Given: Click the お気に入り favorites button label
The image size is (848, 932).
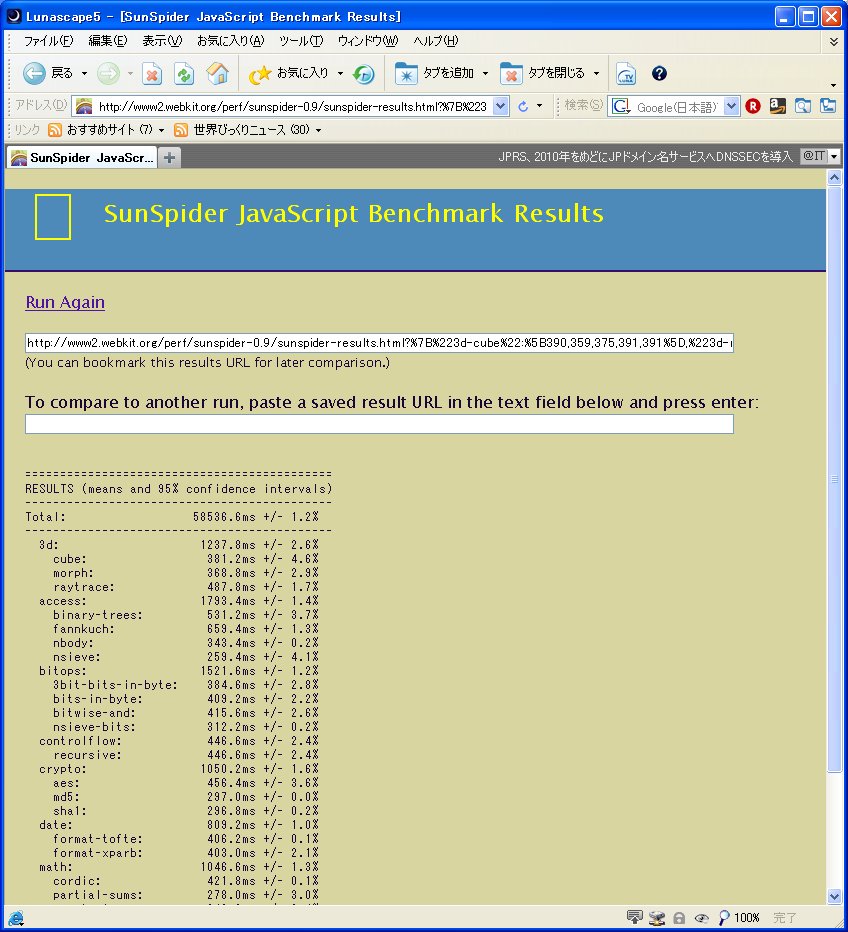Looking at the screenshot, I should pos(302,73).
